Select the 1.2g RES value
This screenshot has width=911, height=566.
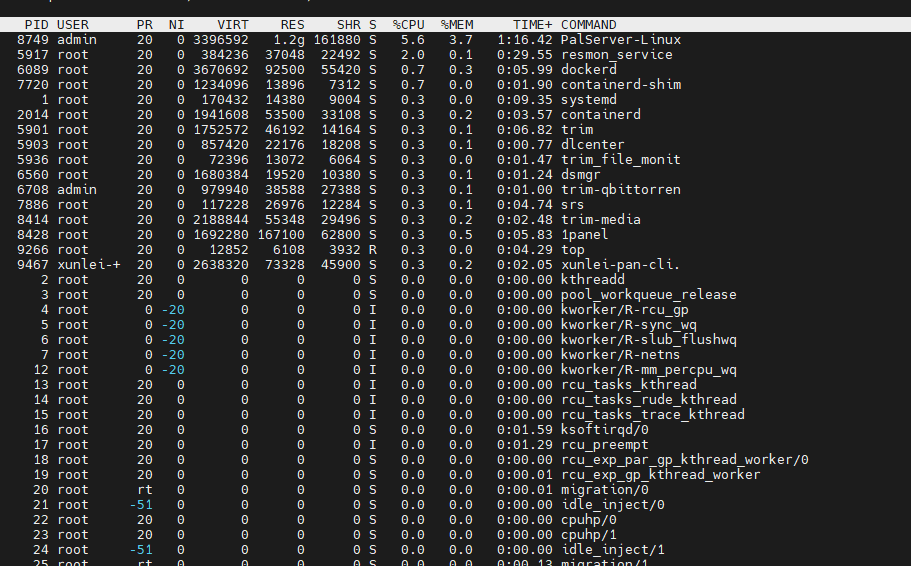pyautogui.click(x=289, y=40)
